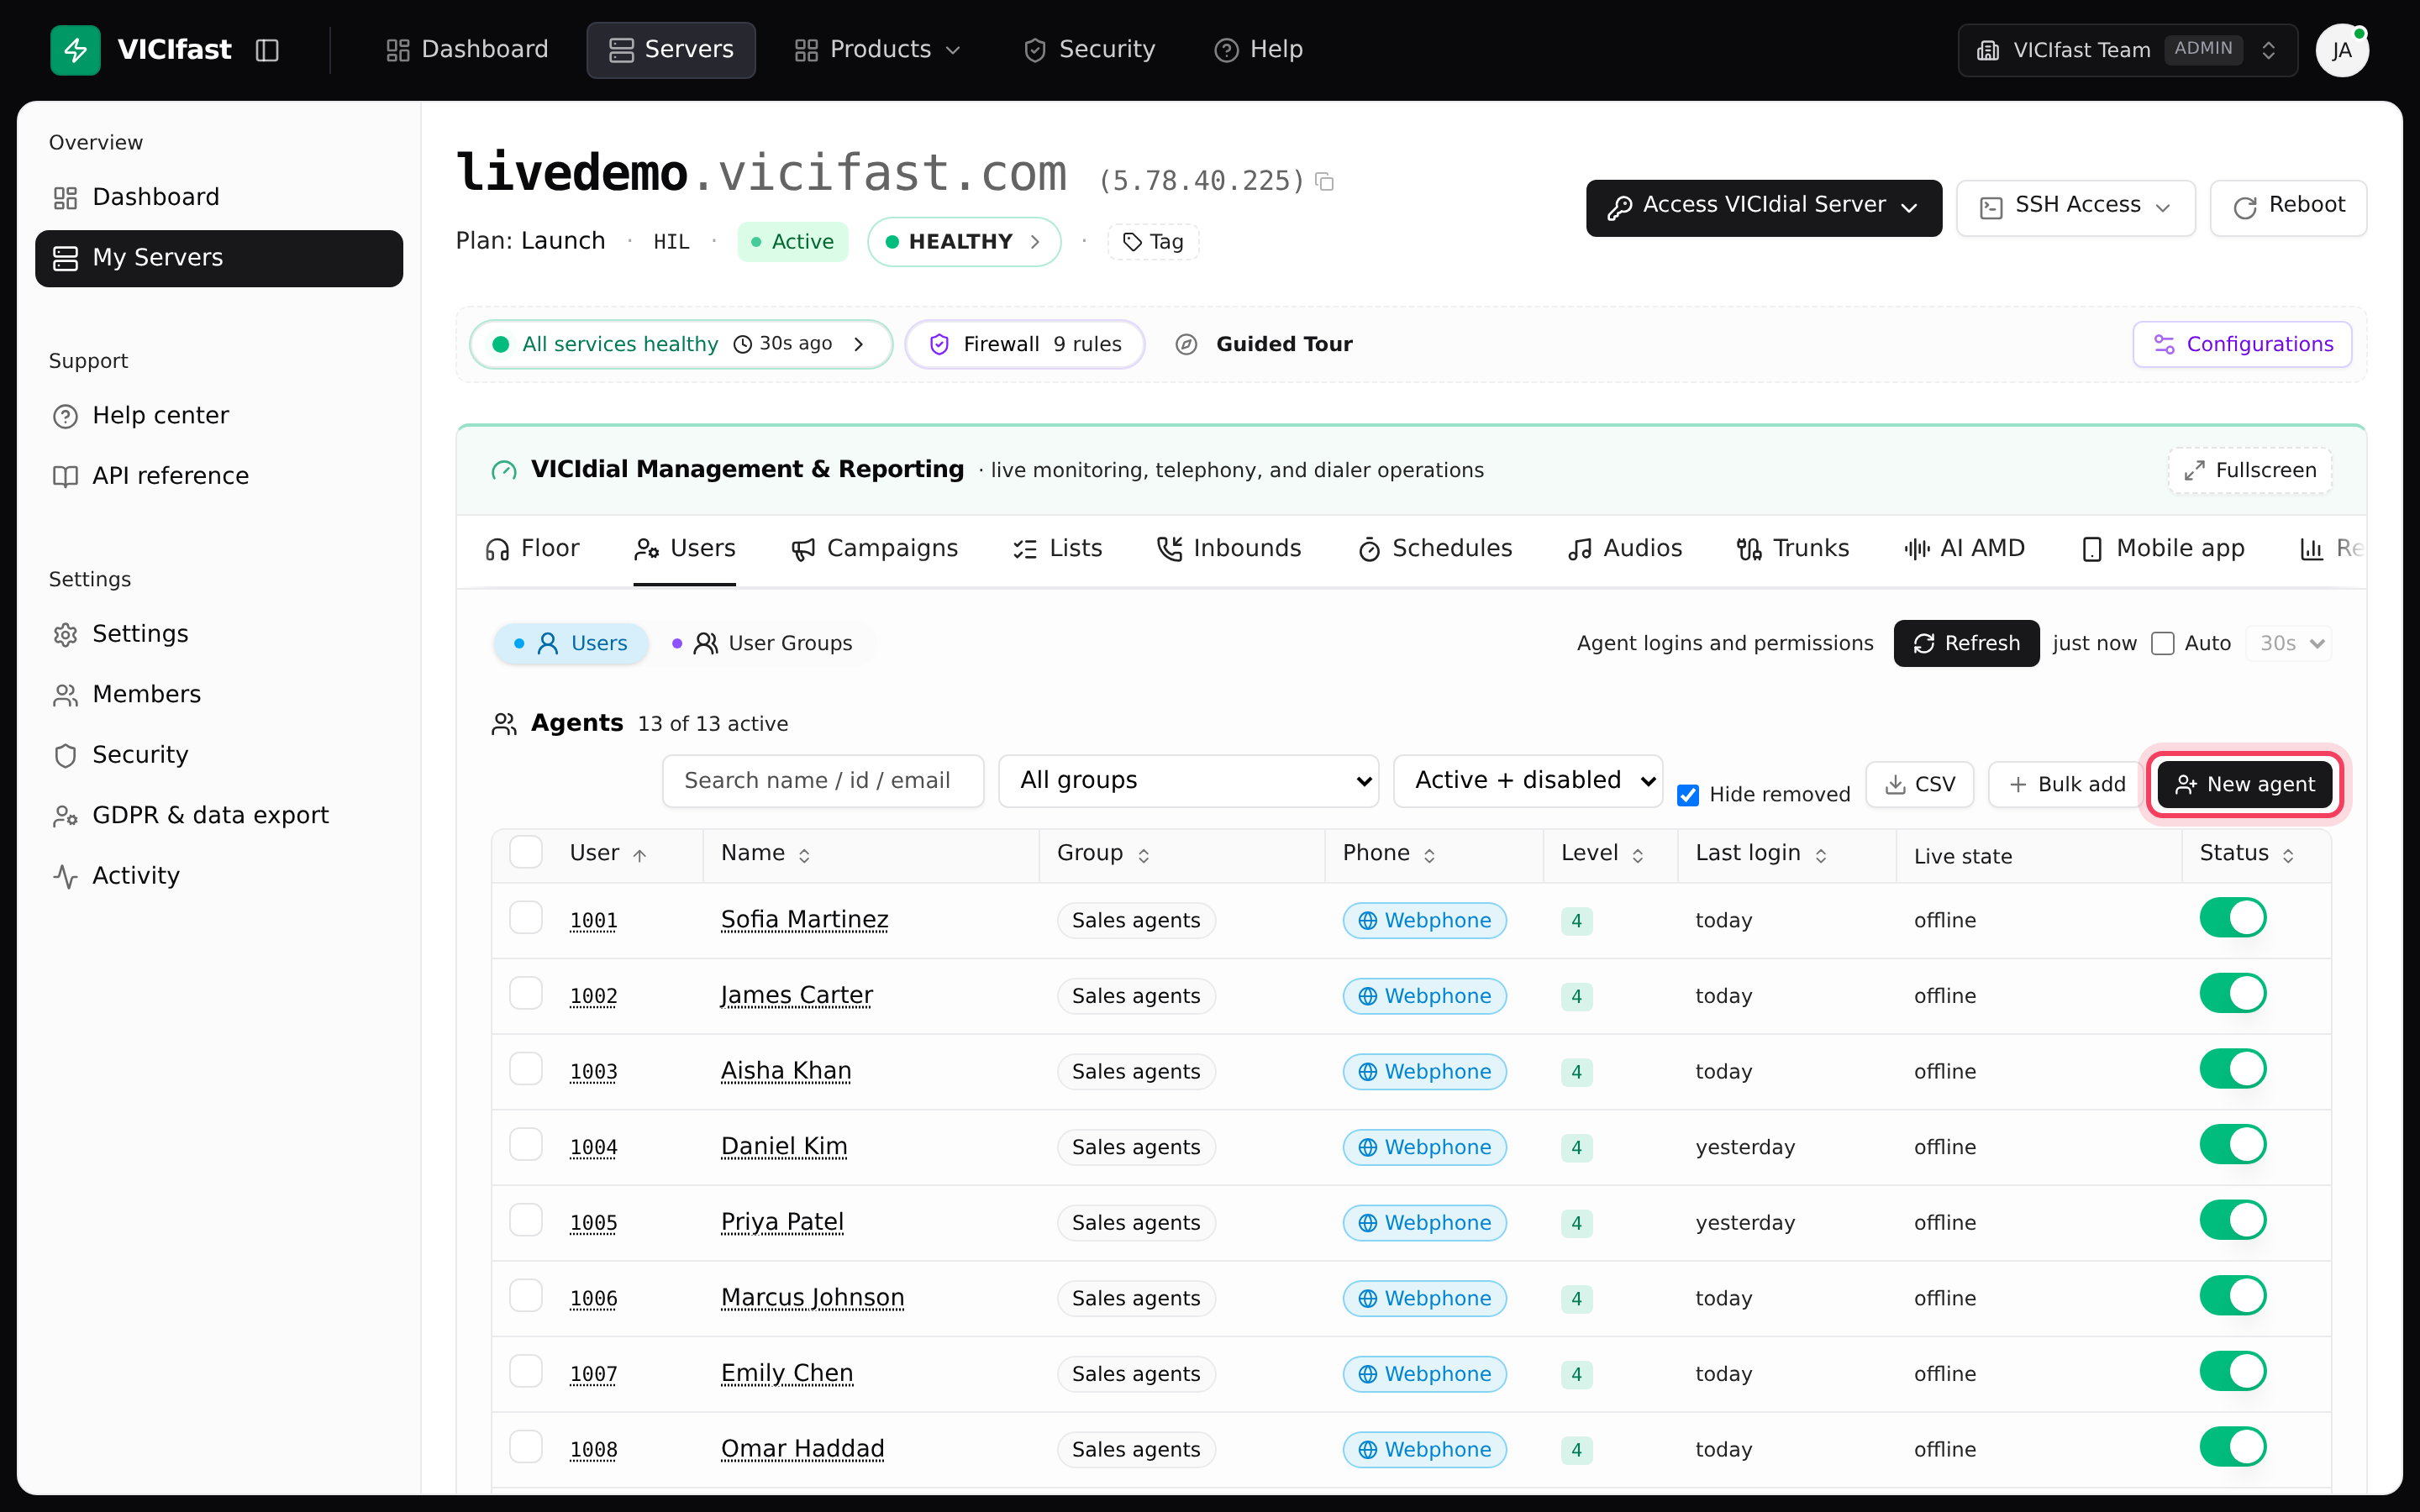
Task: Start the Guided Tour
Action: 1264,344
